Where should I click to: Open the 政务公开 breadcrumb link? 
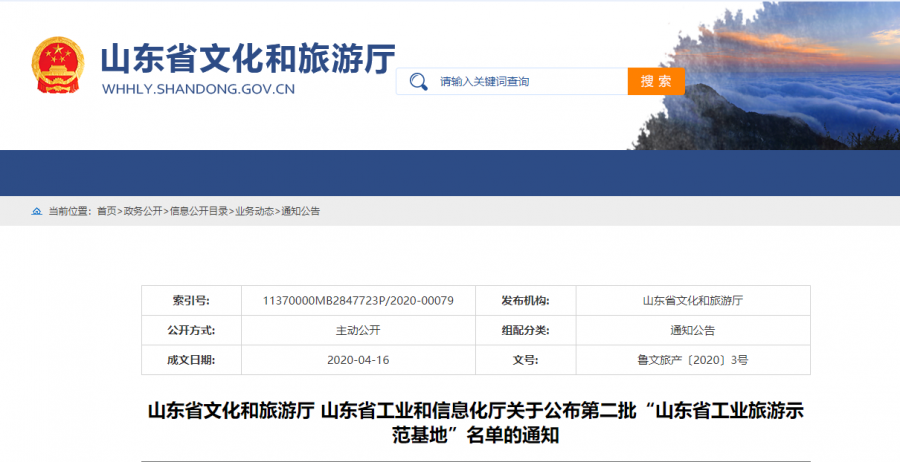pos(143,211)
